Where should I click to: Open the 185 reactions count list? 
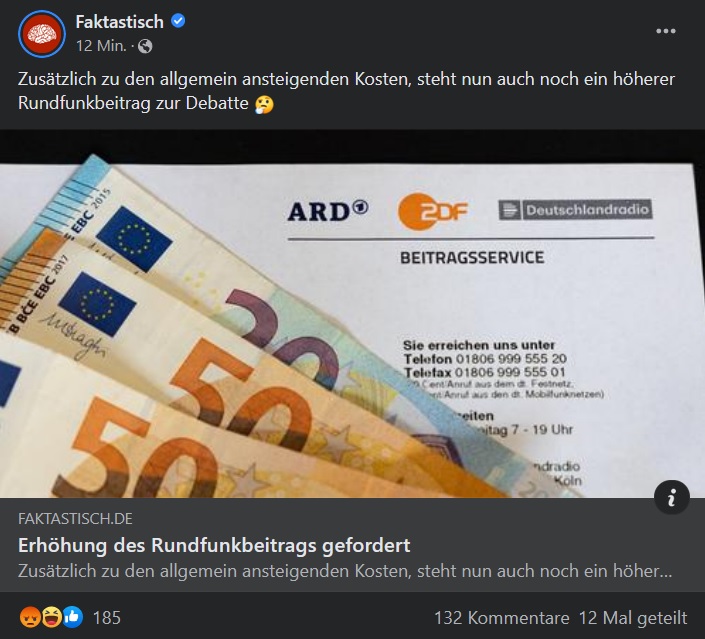[x=107, y=618]
